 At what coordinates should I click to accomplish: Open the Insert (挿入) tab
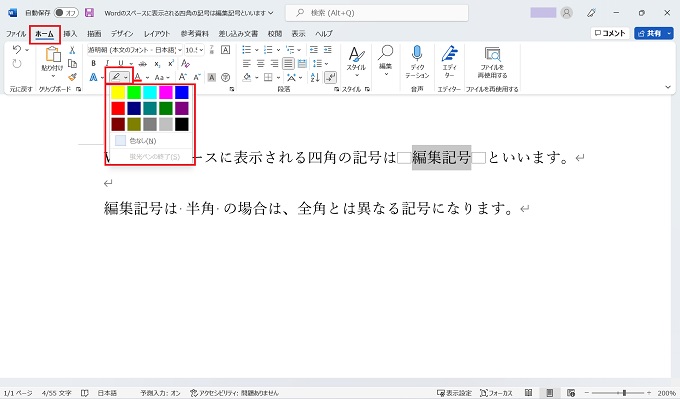70,33
